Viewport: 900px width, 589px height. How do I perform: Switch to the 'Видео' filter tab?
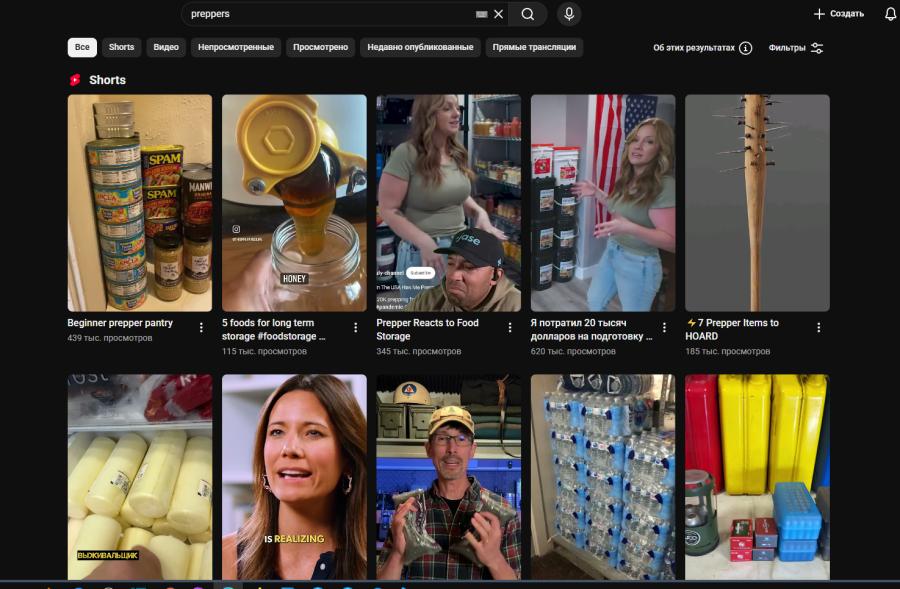[x=166, y=47]
